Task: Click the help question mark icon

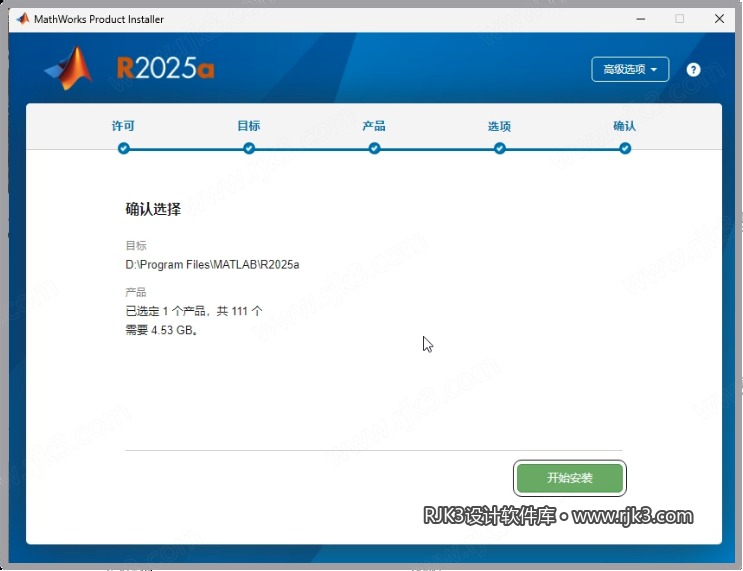Action: pyautogui.click(x=693, y=70)
